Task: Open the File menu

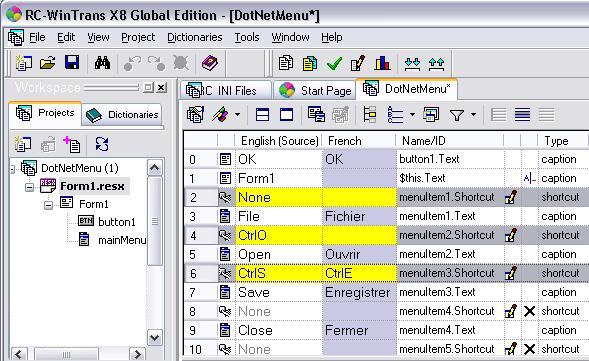Action: [37, 38]
